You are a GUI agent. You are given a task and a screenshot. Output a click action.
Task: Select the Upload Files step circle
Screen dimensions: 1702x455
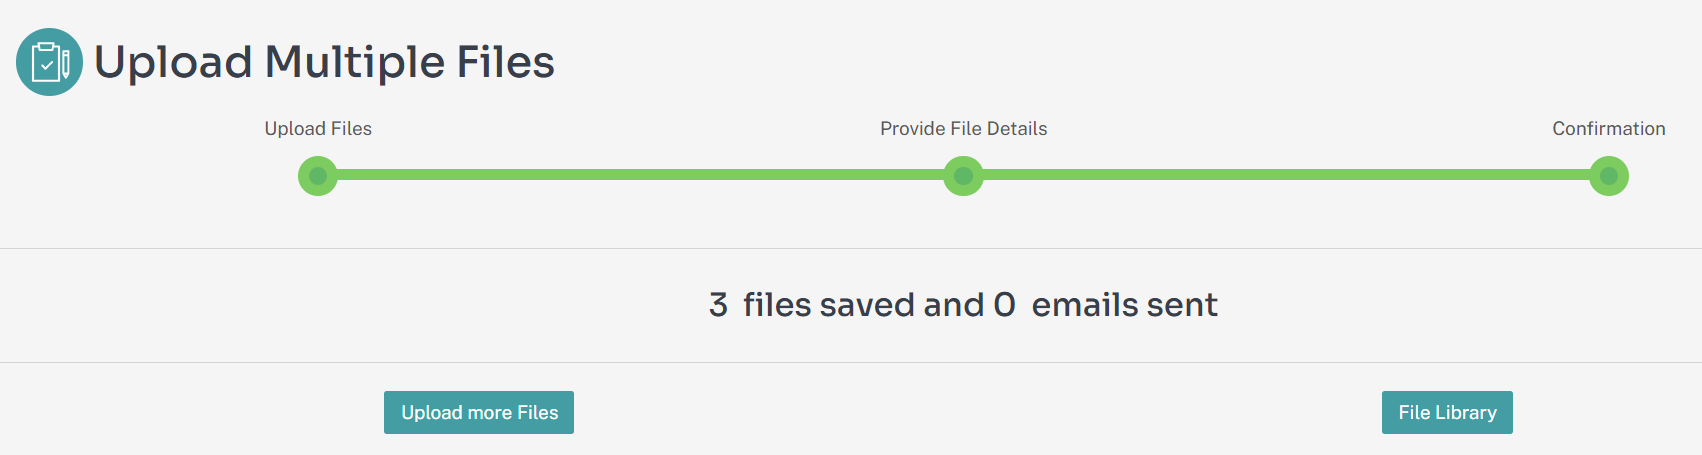coord(318,176)
